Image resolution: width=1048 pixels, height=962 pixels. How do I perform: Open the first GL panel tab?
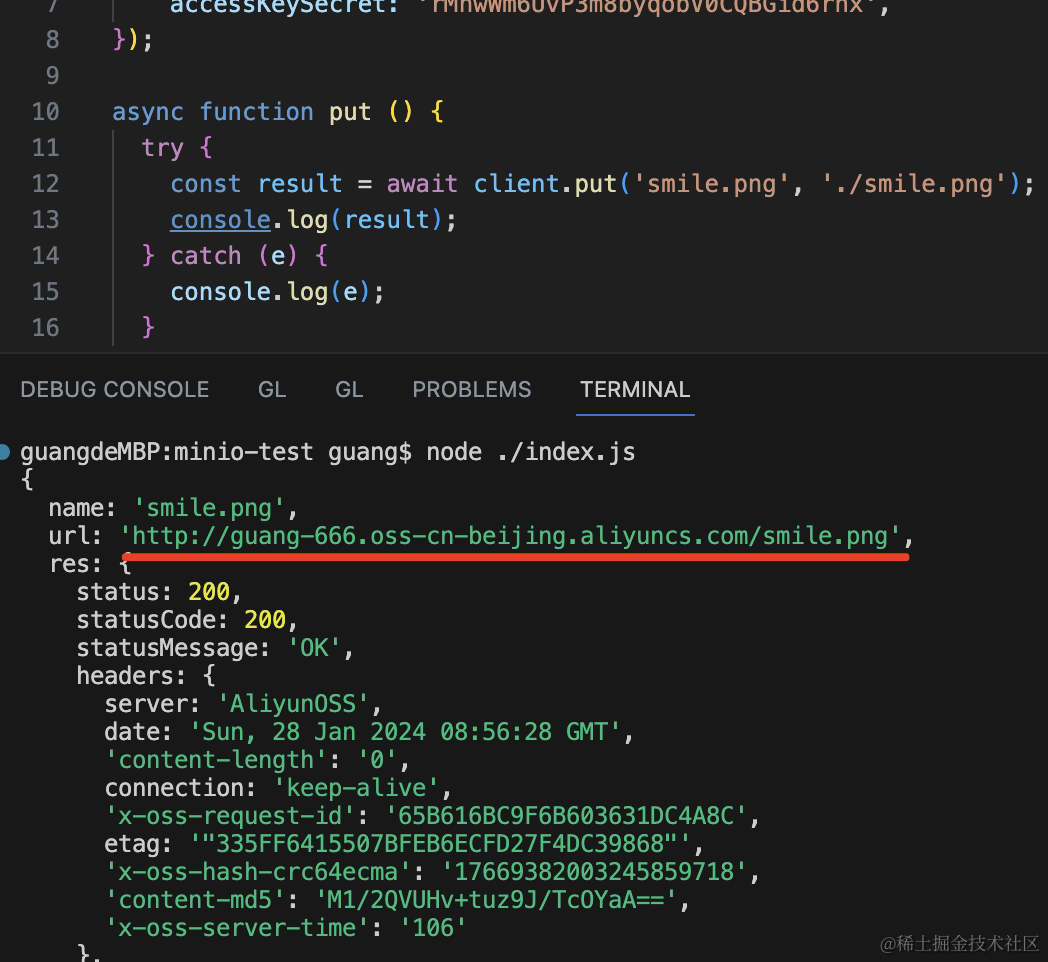pyautogui.click(x=272, y=389)
